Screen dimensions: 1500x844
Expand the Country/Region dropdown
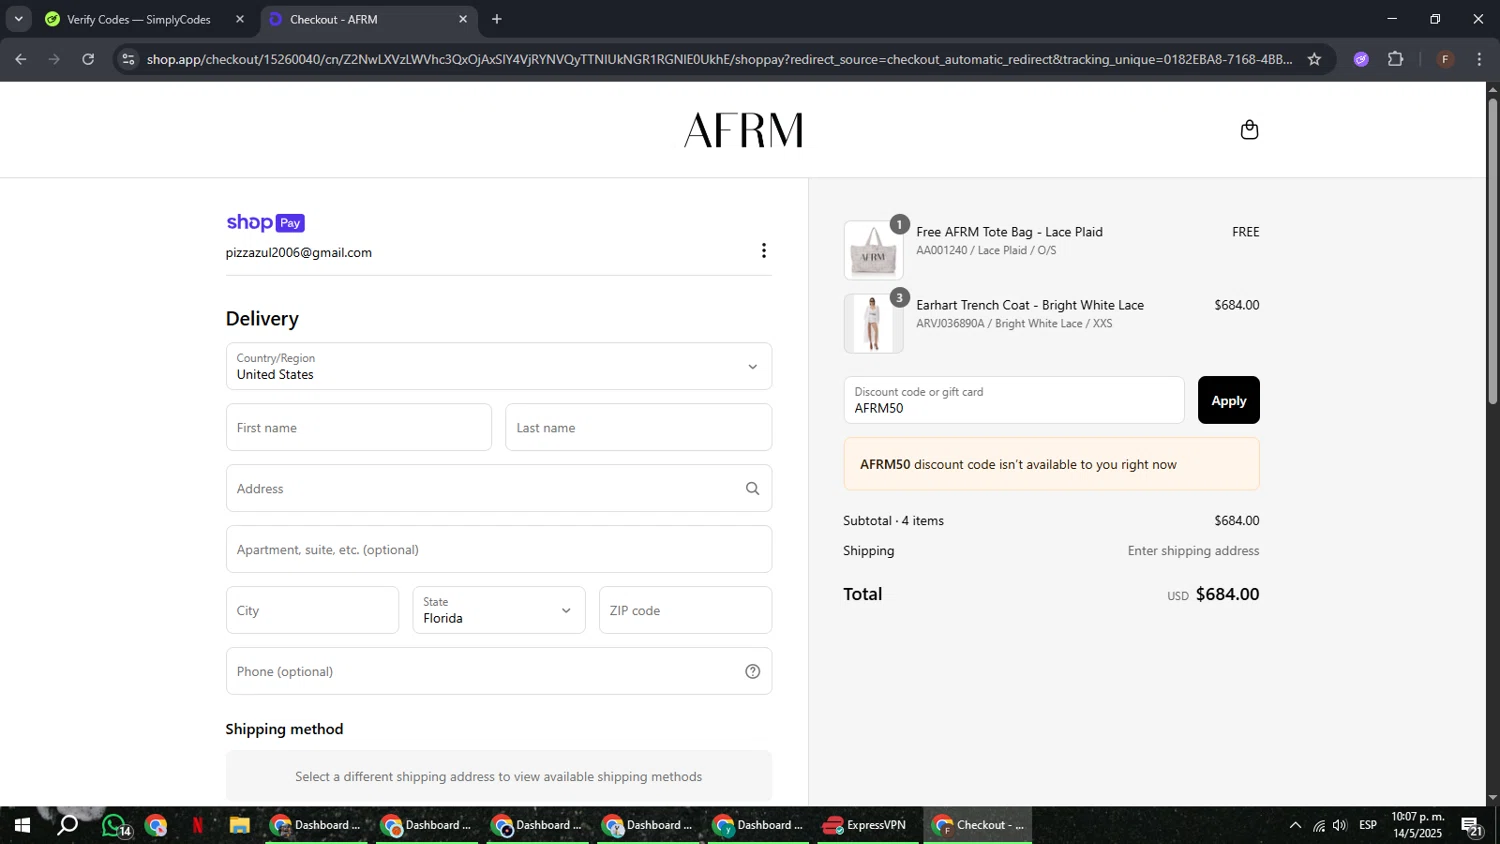coord(499,366)
